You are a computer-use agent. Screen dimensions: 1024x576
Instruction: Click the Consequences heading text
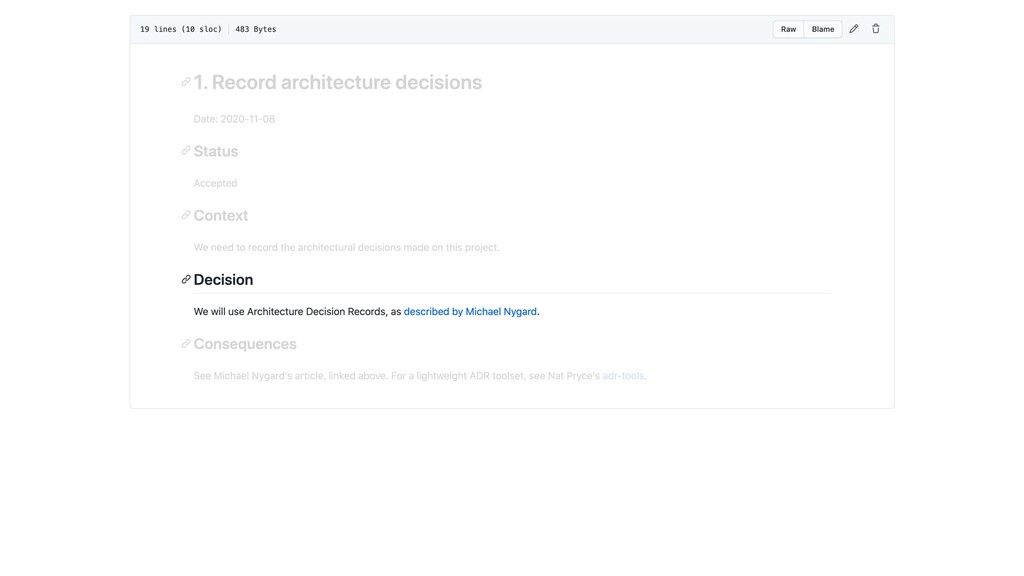(245, 344)
